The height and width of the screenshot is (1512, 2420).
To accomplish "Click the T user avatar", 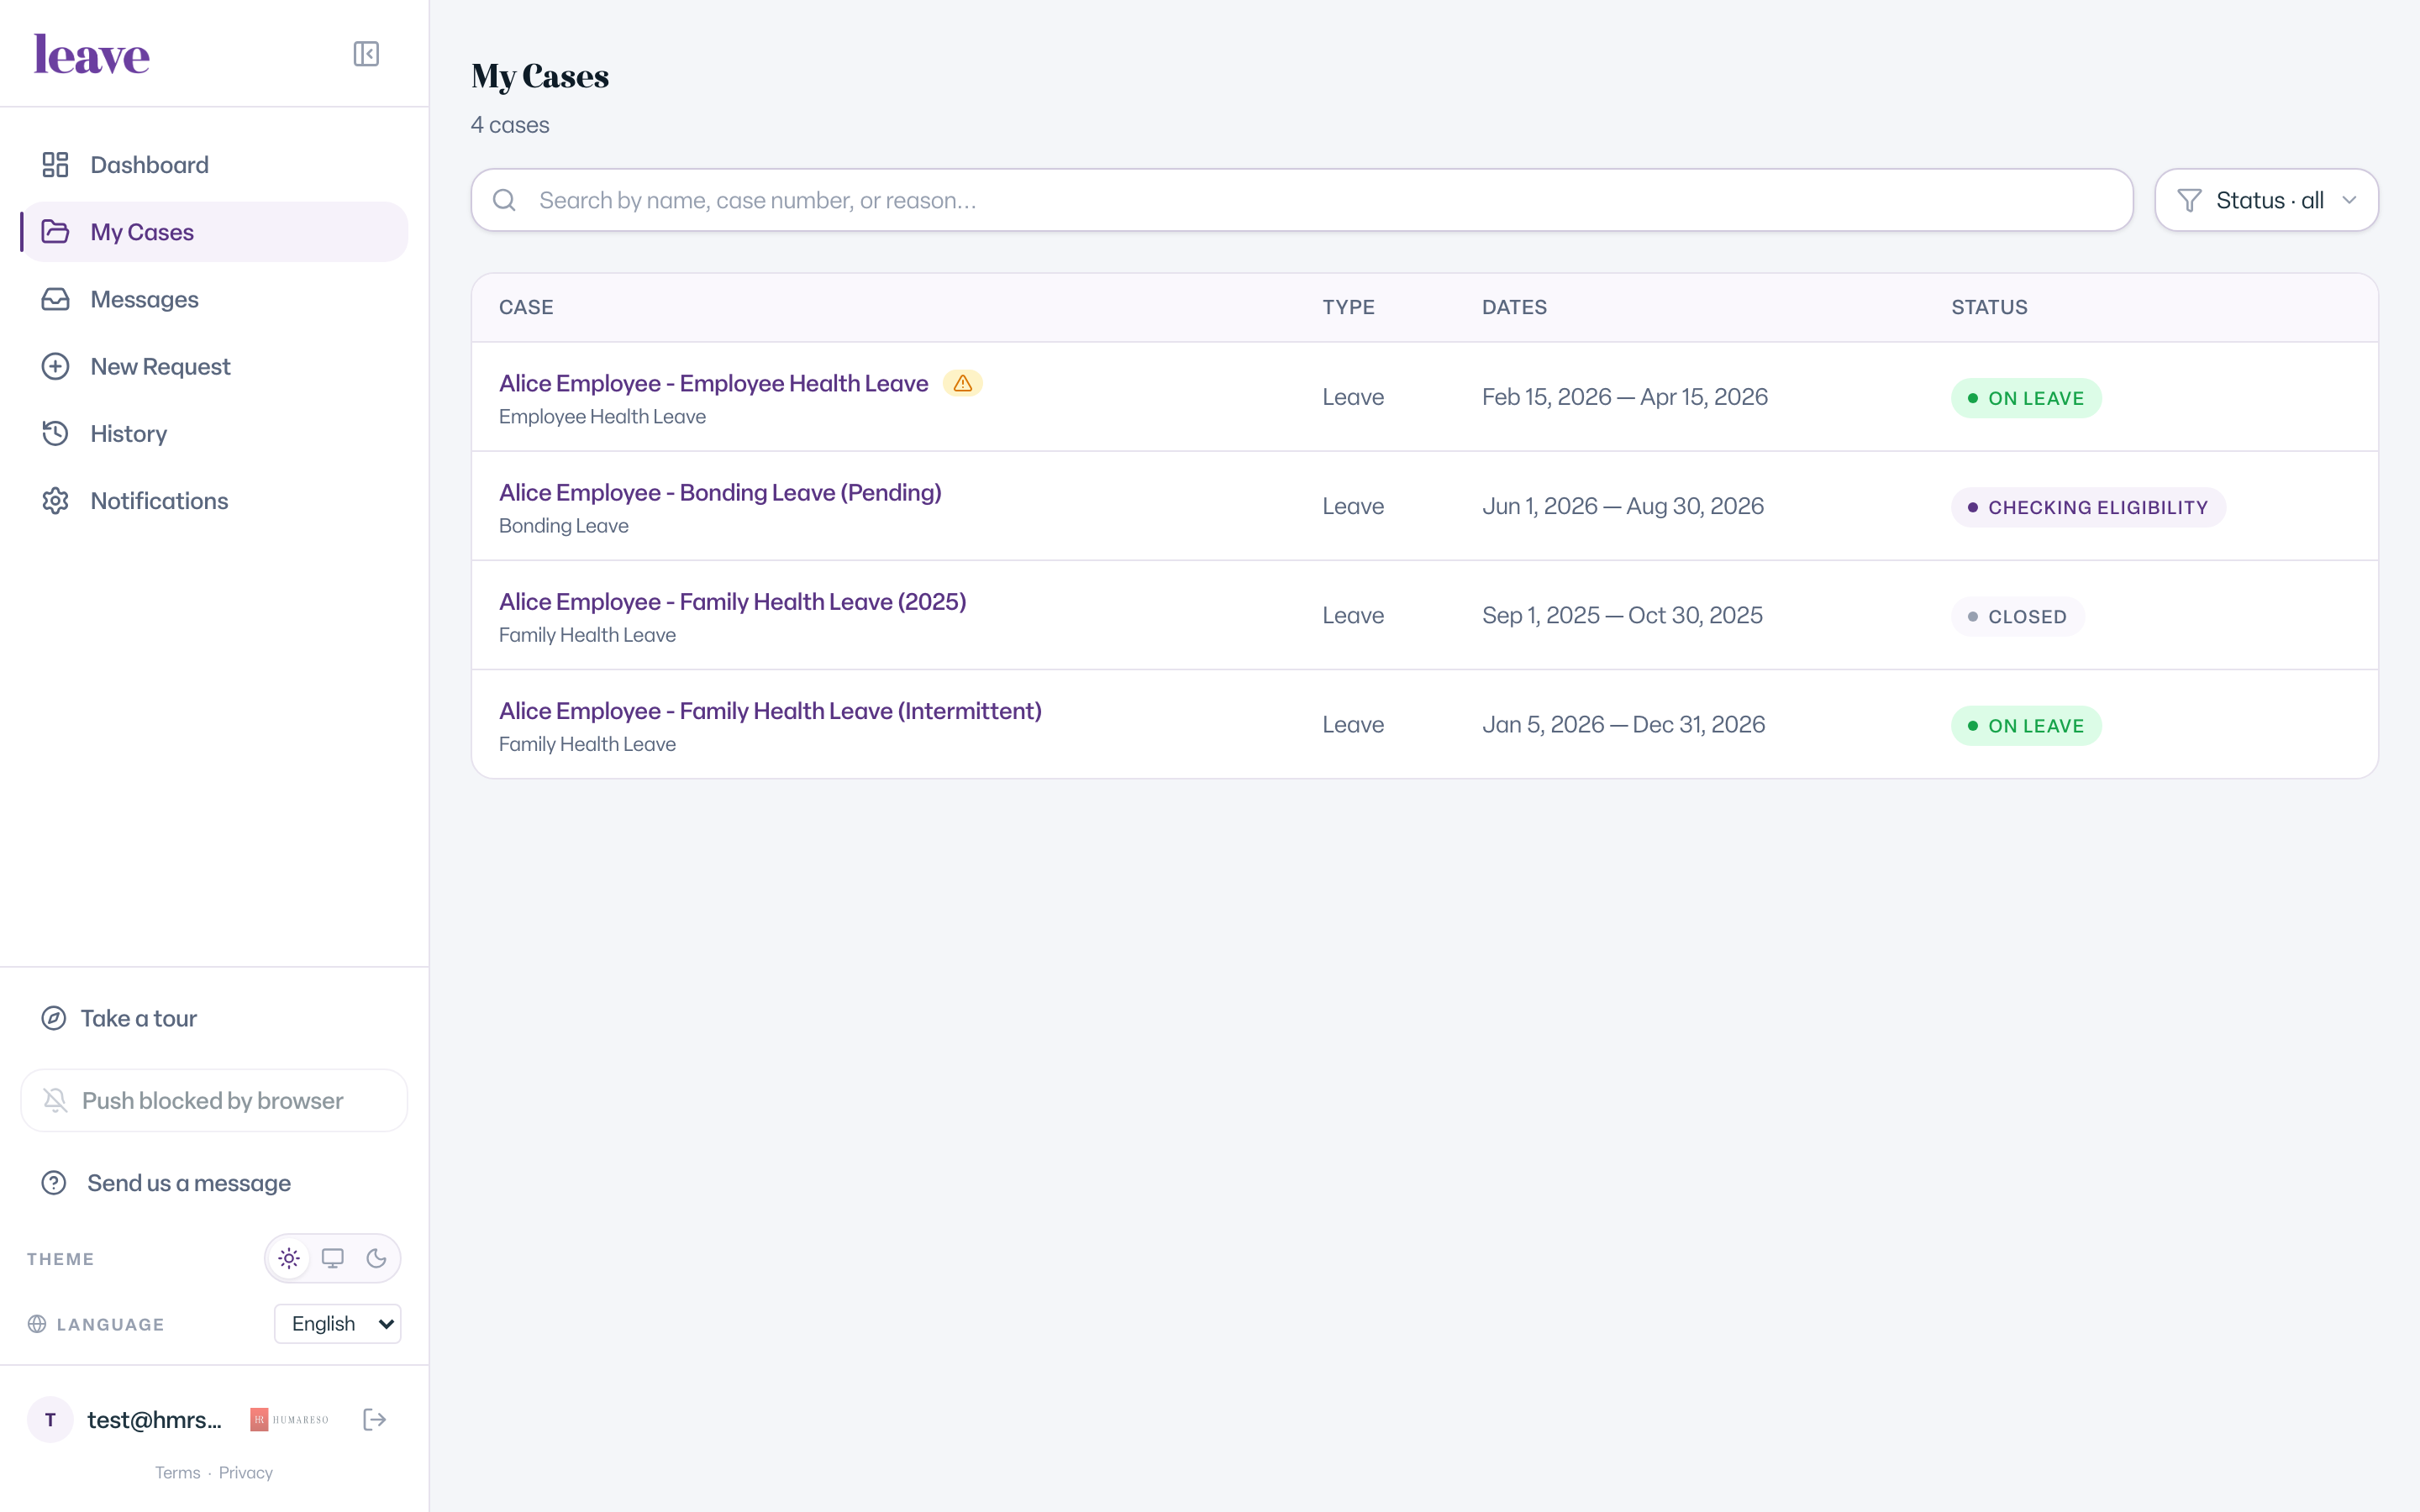I will point(50,1419).
